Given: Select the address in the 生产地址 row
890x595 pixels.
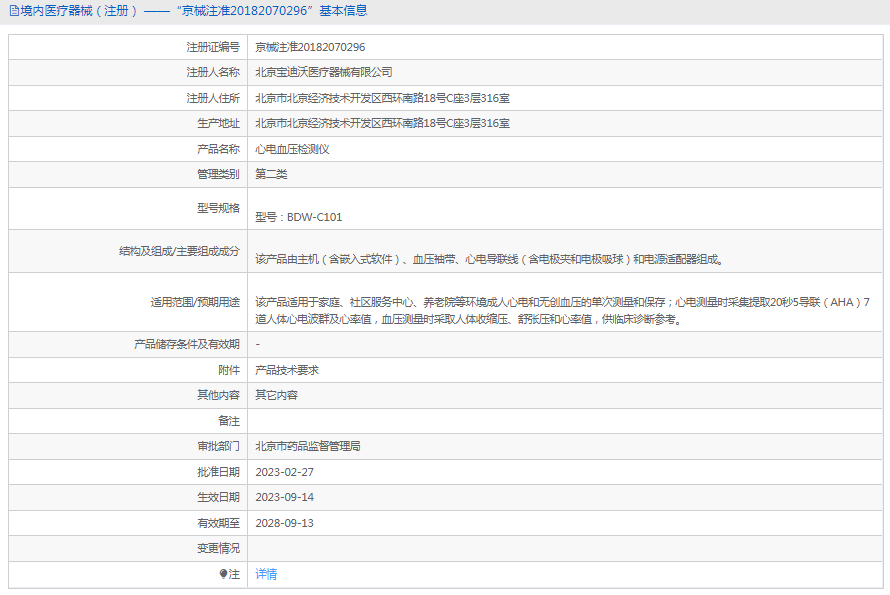Looking at the screenshot, I should [x=383, y=123].
